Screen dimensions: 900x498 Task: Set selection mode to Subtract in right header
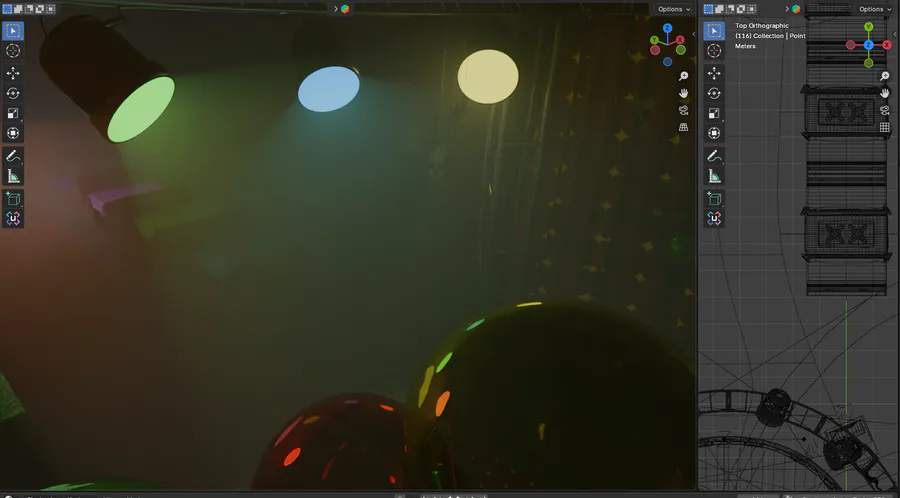coord(730,9)
